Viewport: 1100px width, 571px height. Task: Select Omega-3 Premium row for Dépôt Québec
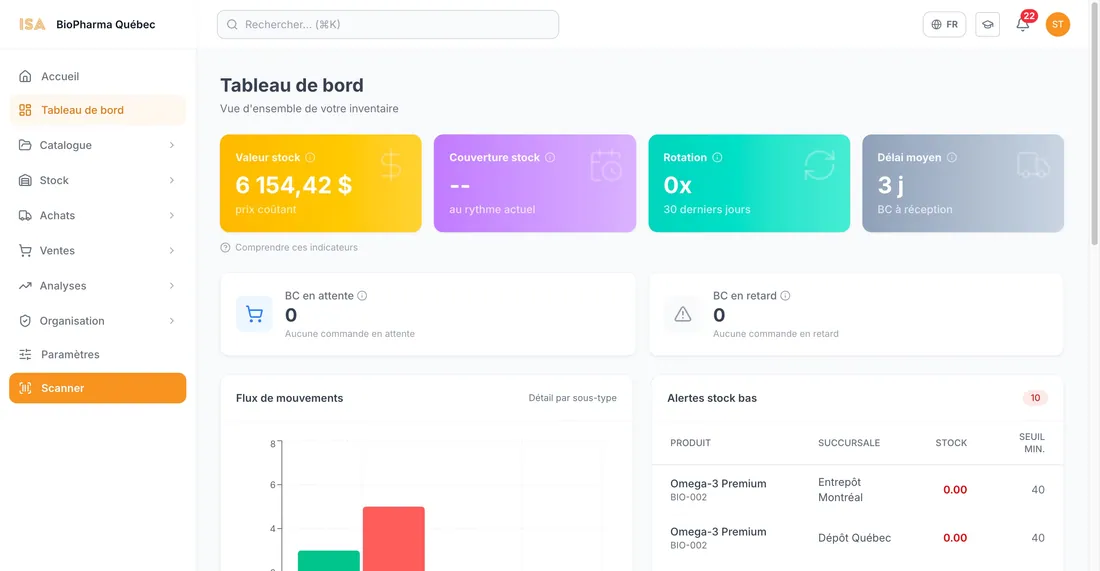(857, 538)
